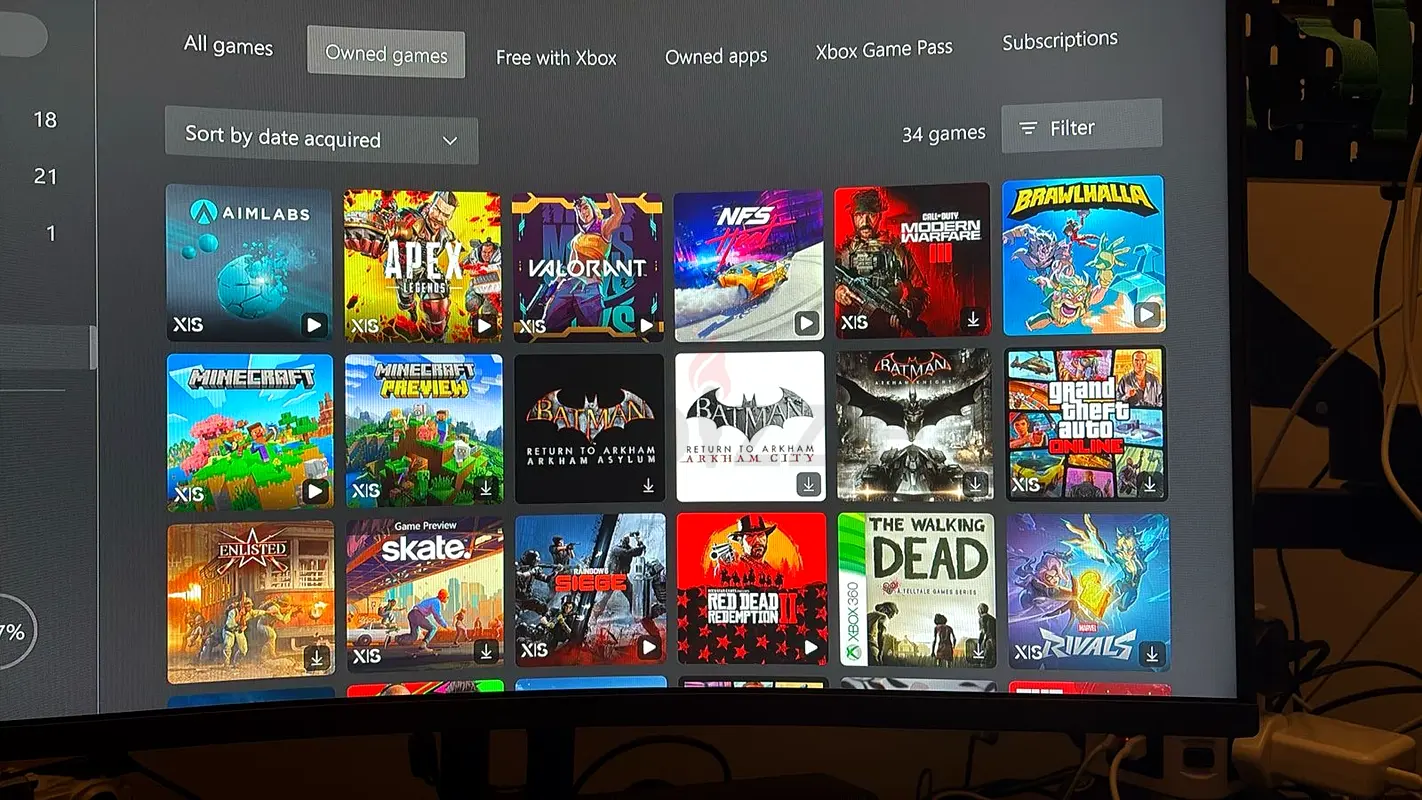This screenshot has height=800, width=1422.
Task: Open the Call of Duty Modern Warfare III cover
Action: pos(912,260)
